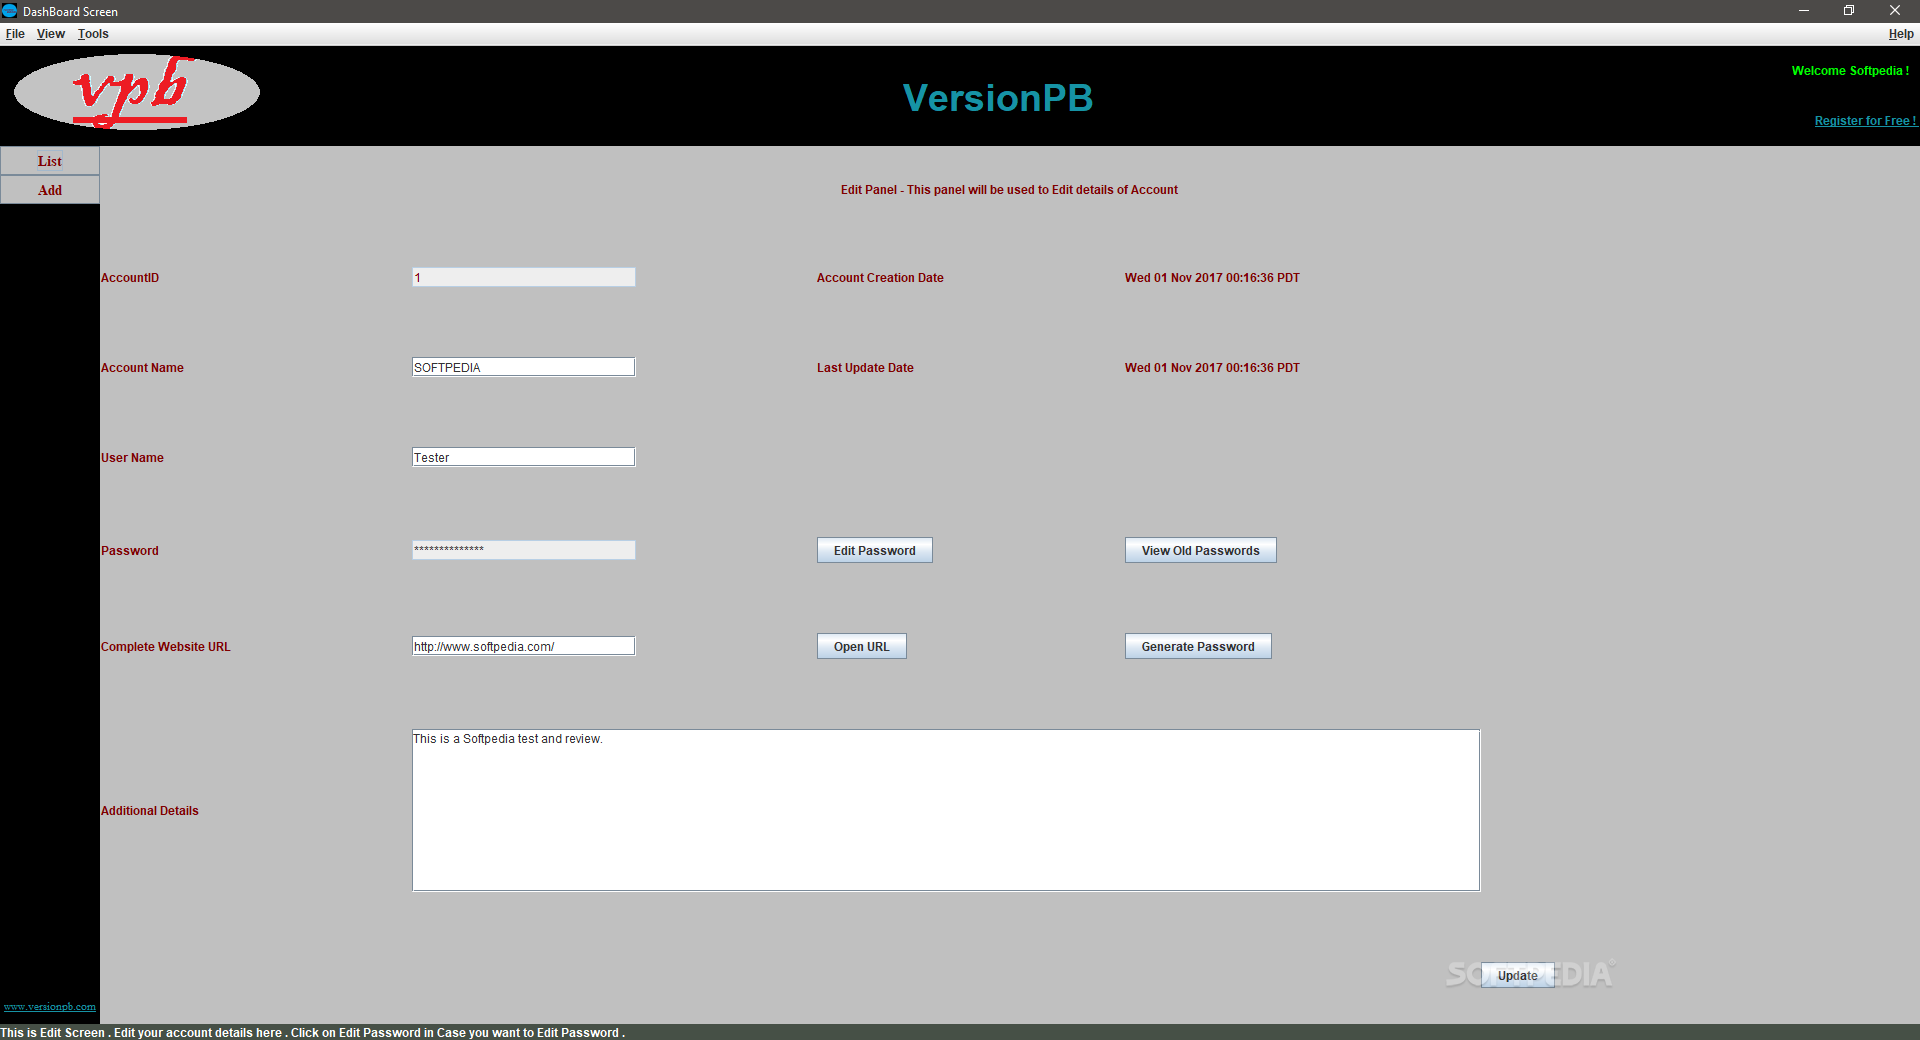Click the Complete Website URL label
Screen dimensions: 1920x1040
coord(166,647)
